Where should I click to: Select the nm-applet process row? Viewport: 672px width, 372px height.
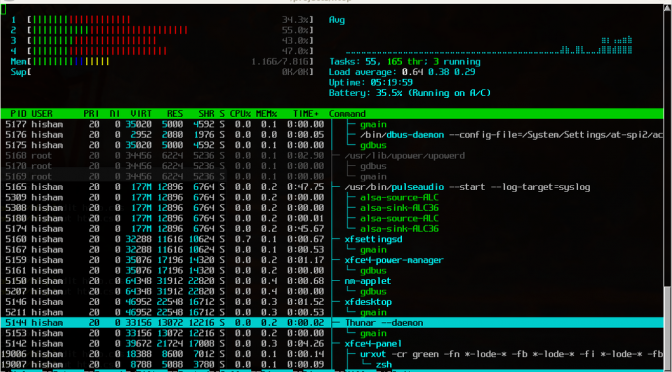pos(332,281)
